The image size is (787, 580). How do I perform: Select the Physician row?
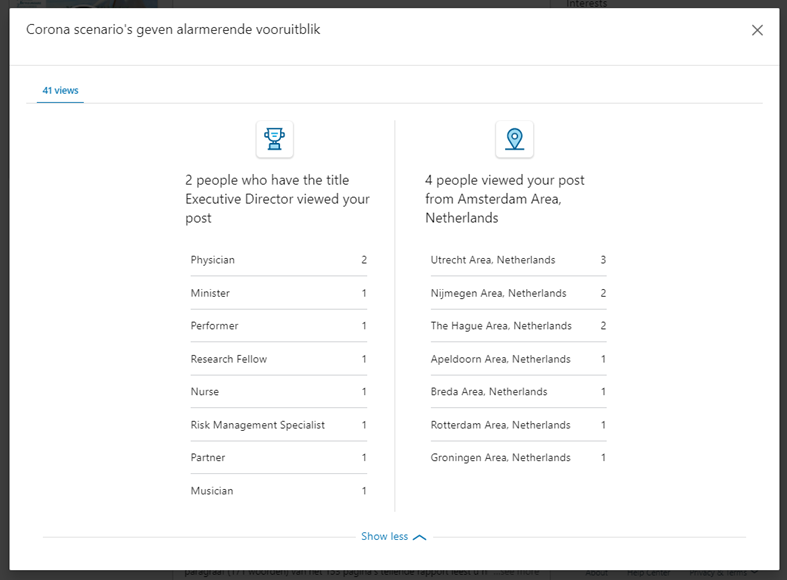(279, 260)
